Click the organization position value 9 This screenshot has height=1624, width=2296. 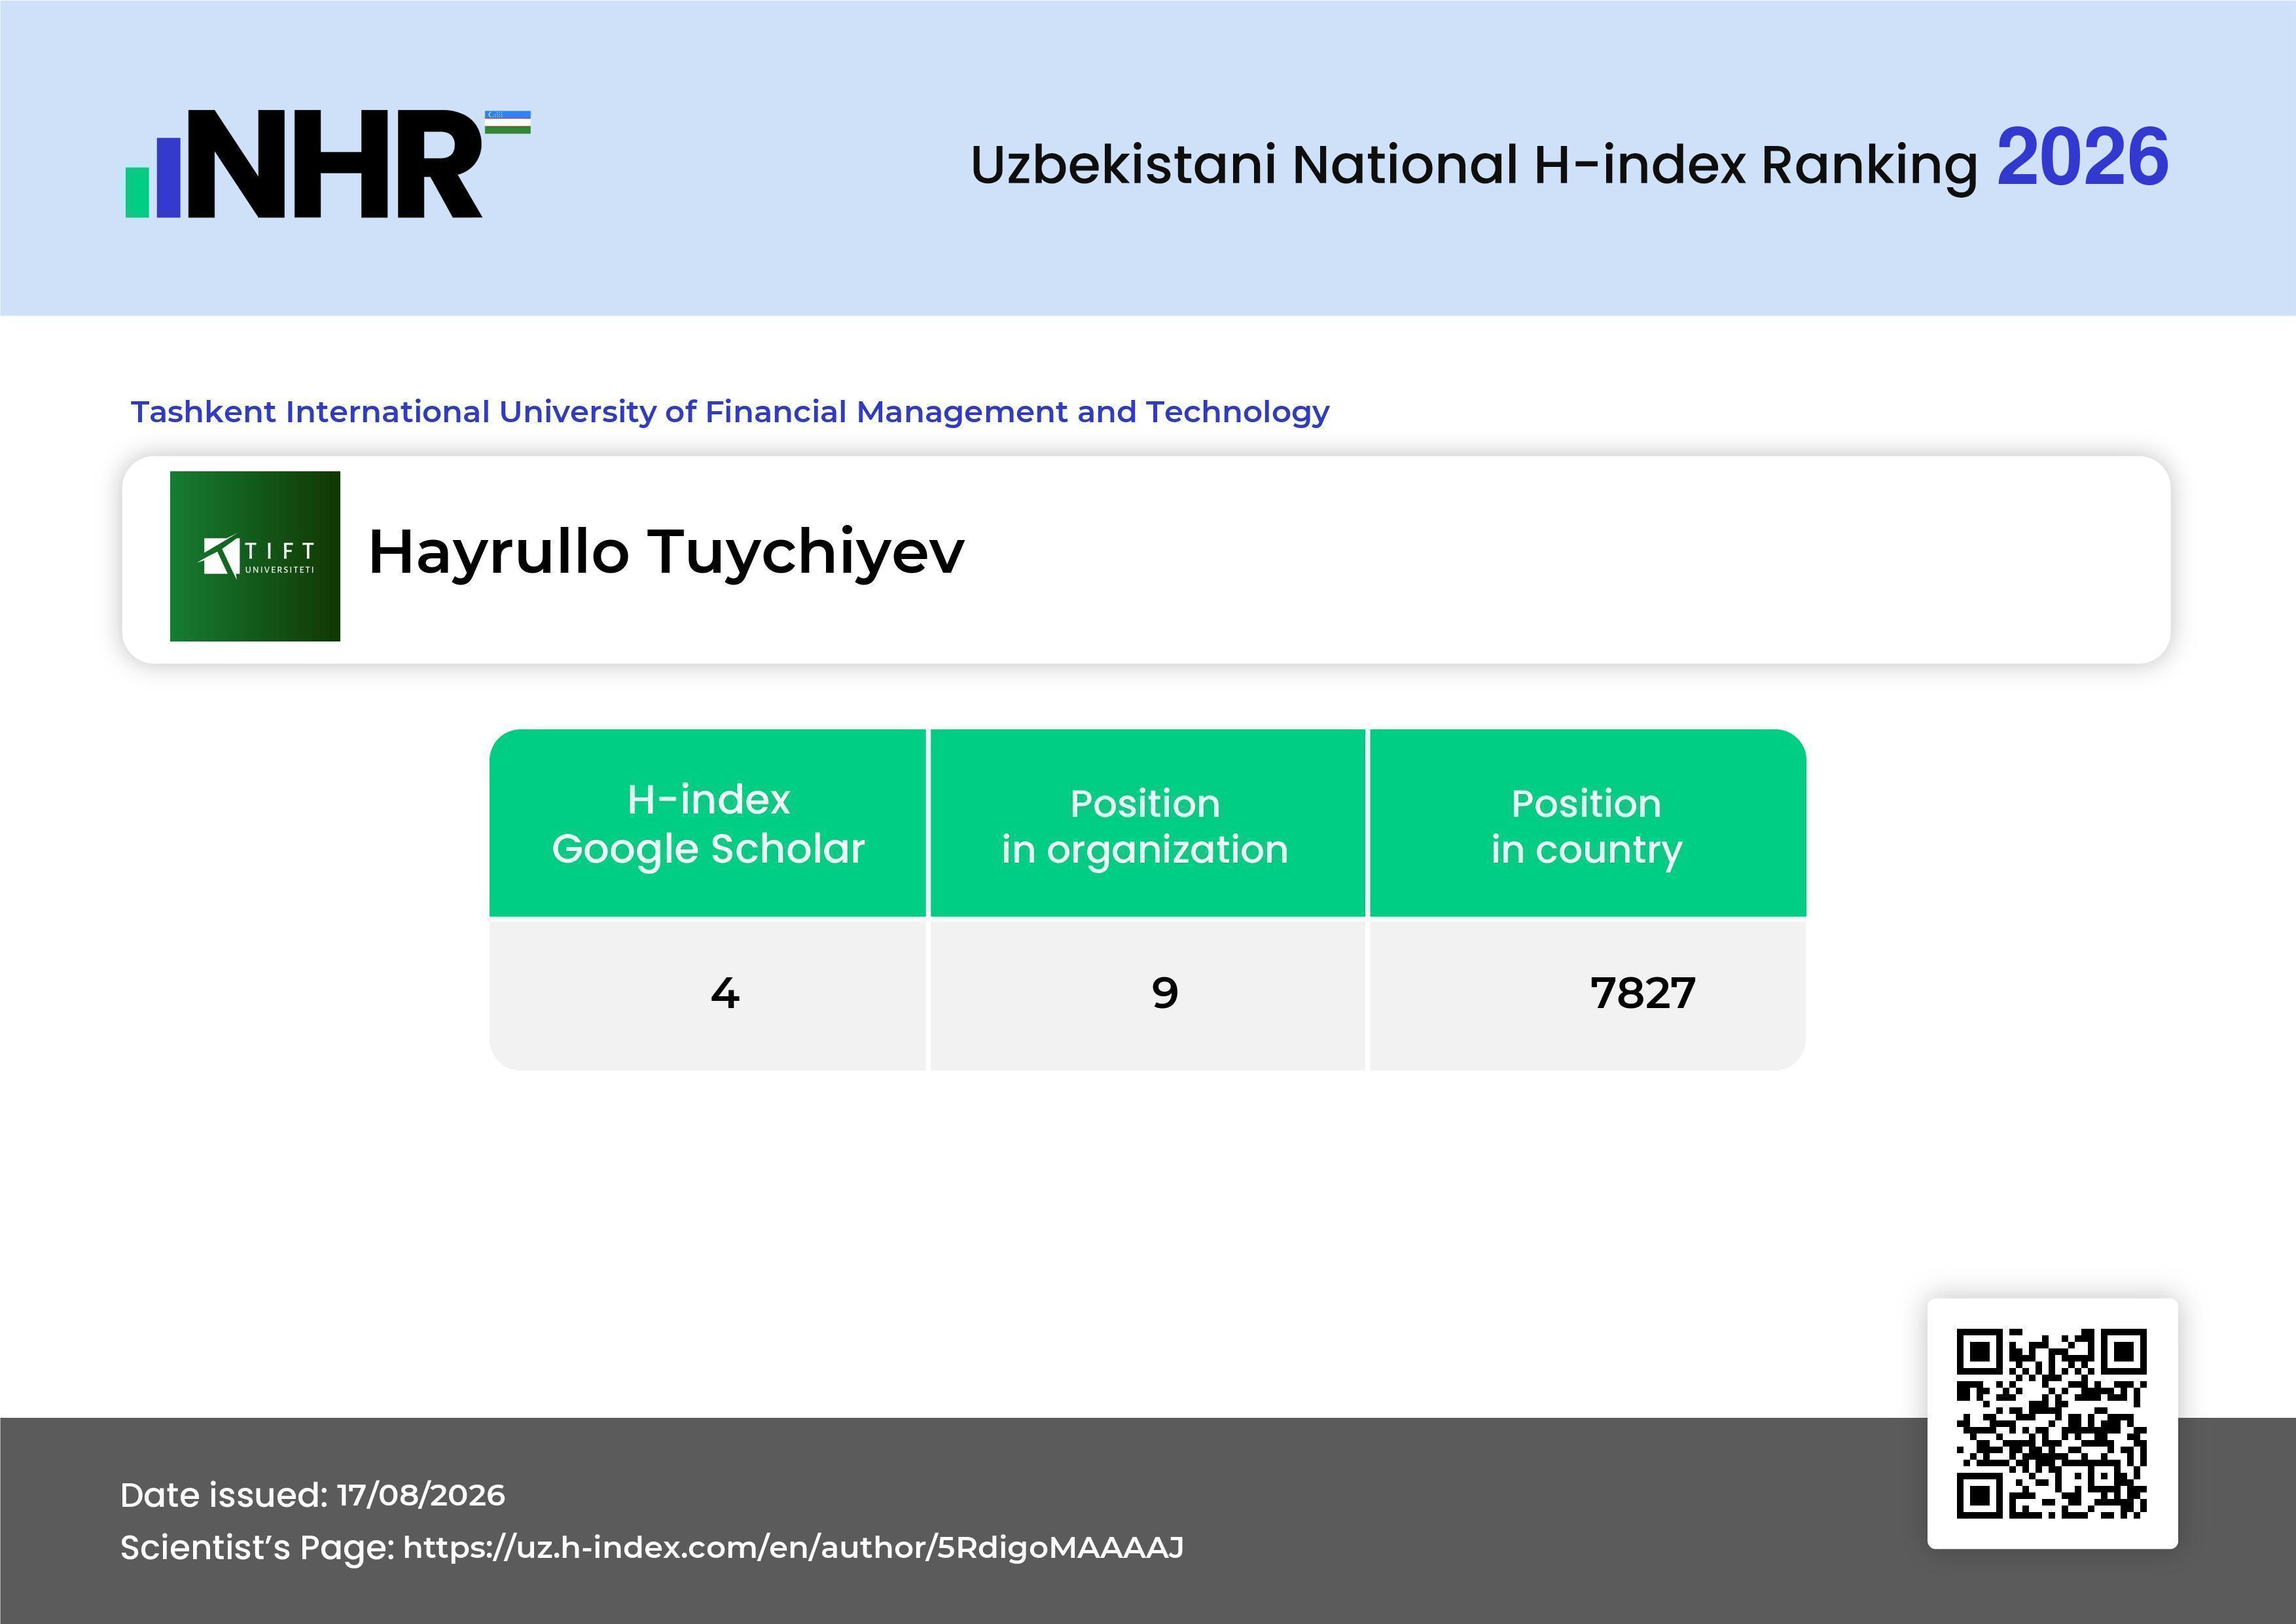click(1165, 994)
